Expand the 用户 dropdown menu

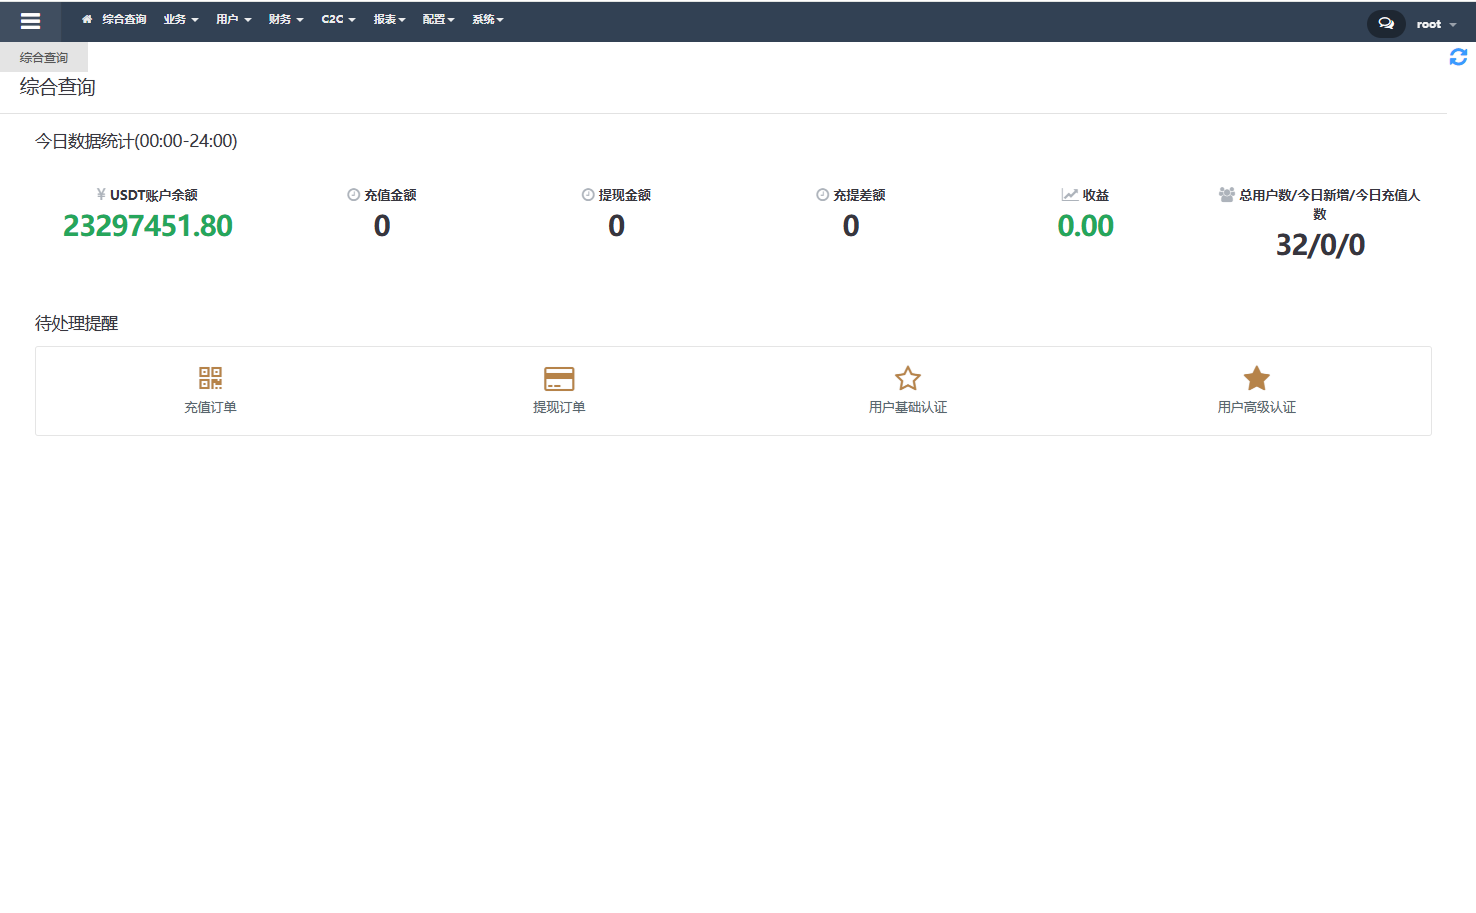click(233, 19)
